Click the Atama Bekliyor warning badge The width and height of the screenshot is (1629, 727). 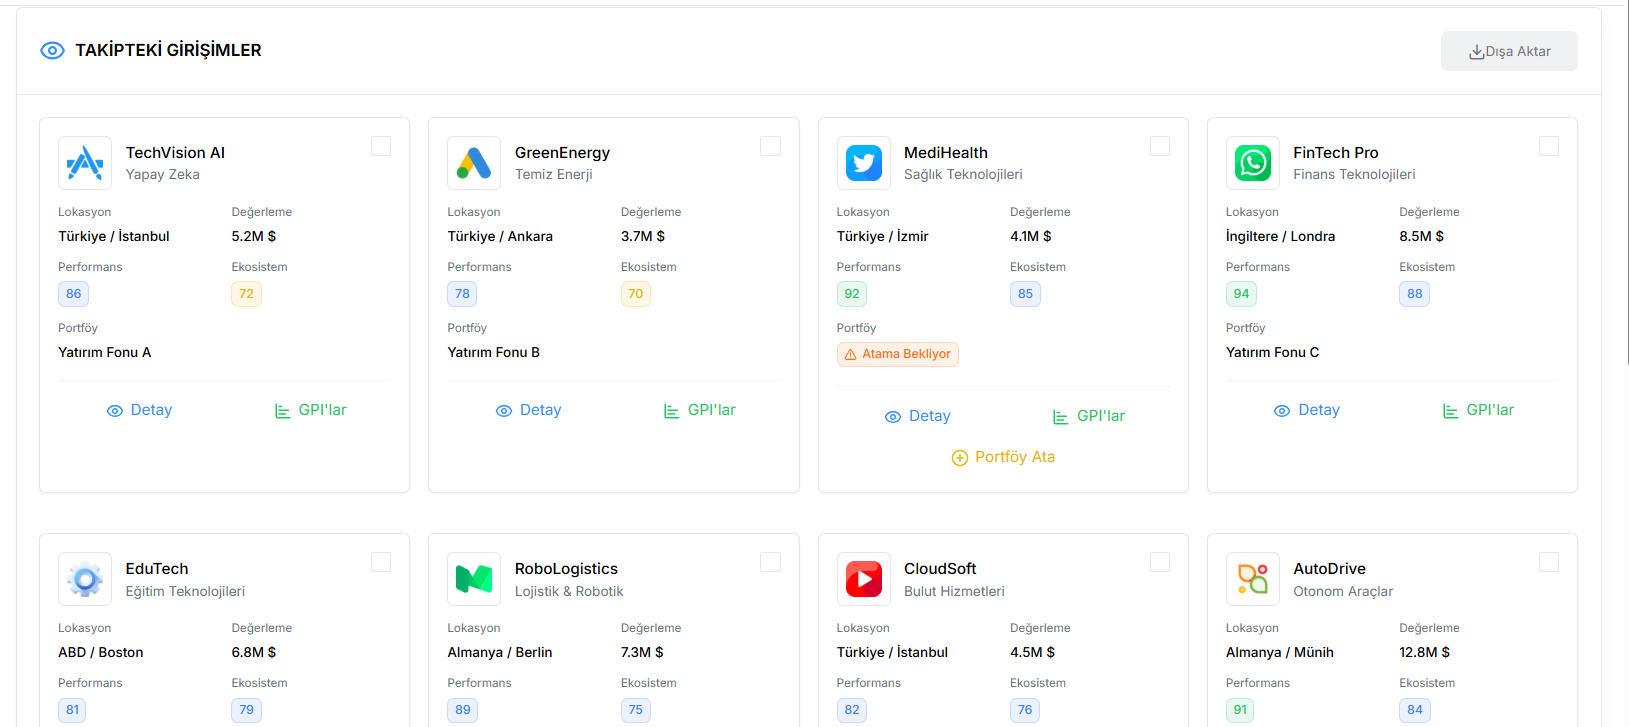coord(897,354)
